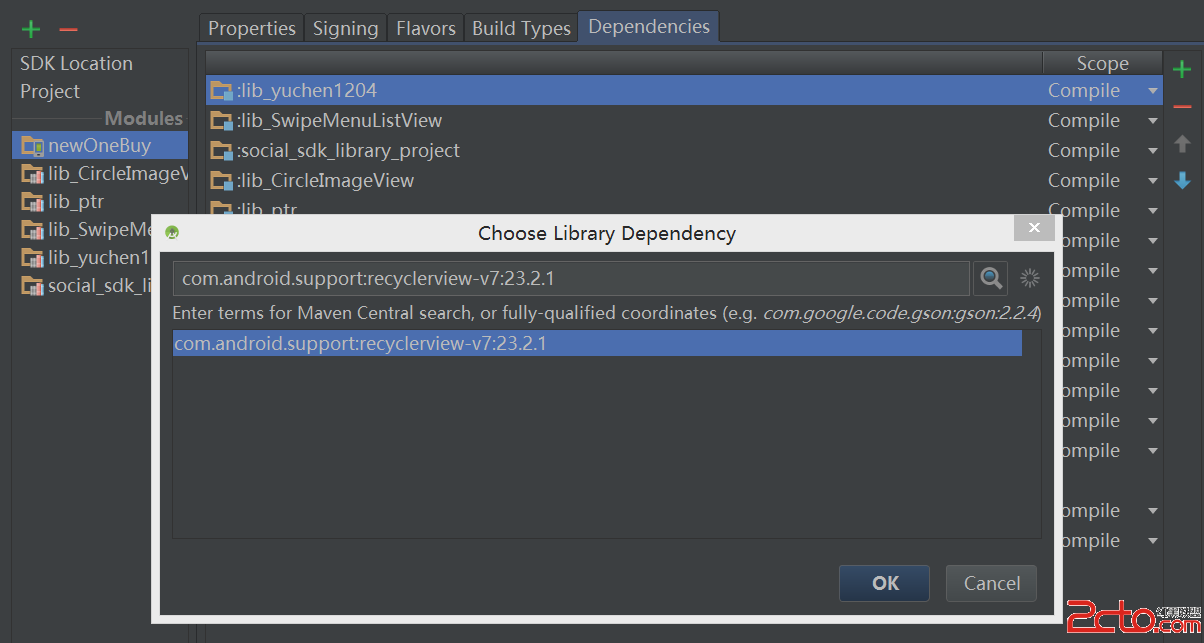Click the library search text field
This screenshot has height=643, width=1204.
[570, 279]
